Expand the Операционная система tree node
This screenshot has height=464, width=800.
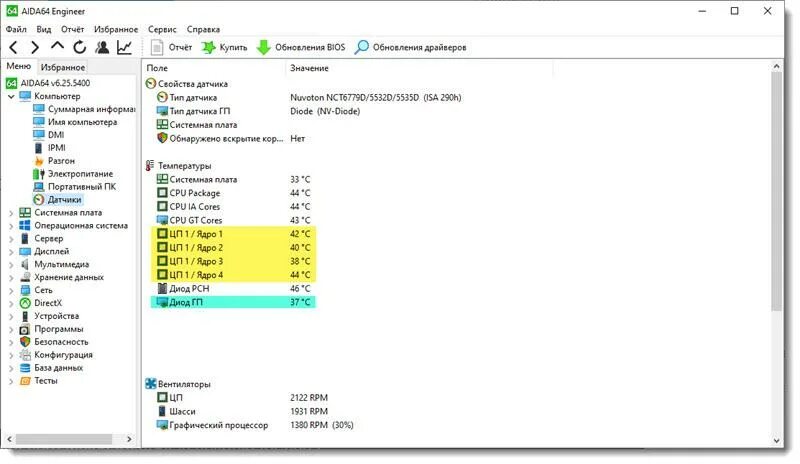[11, 226]
